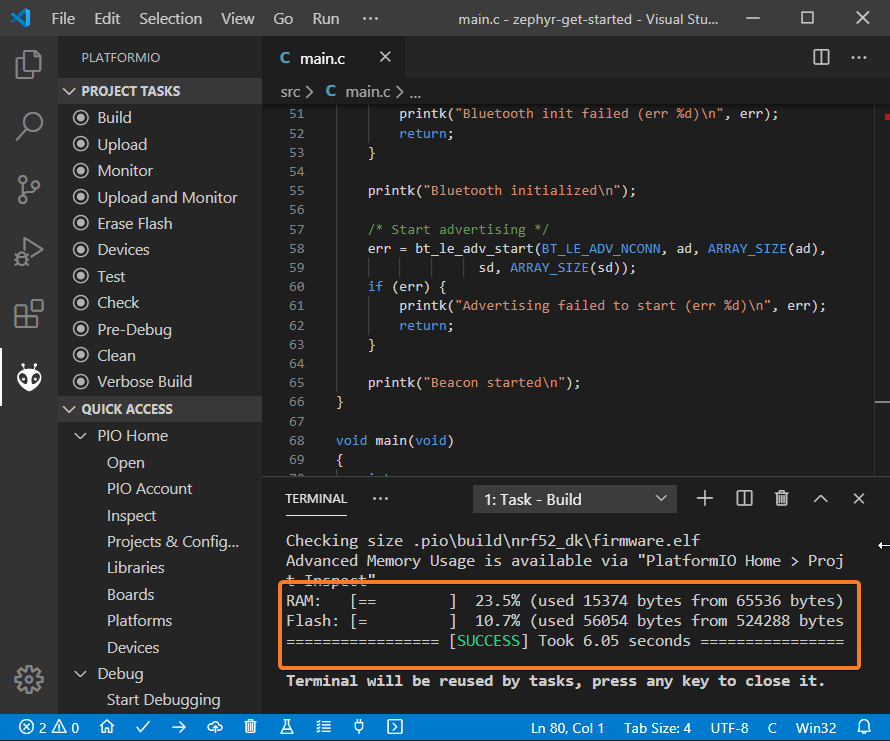Split the editor to the right
890x741 pixels.
coord(821,57)
